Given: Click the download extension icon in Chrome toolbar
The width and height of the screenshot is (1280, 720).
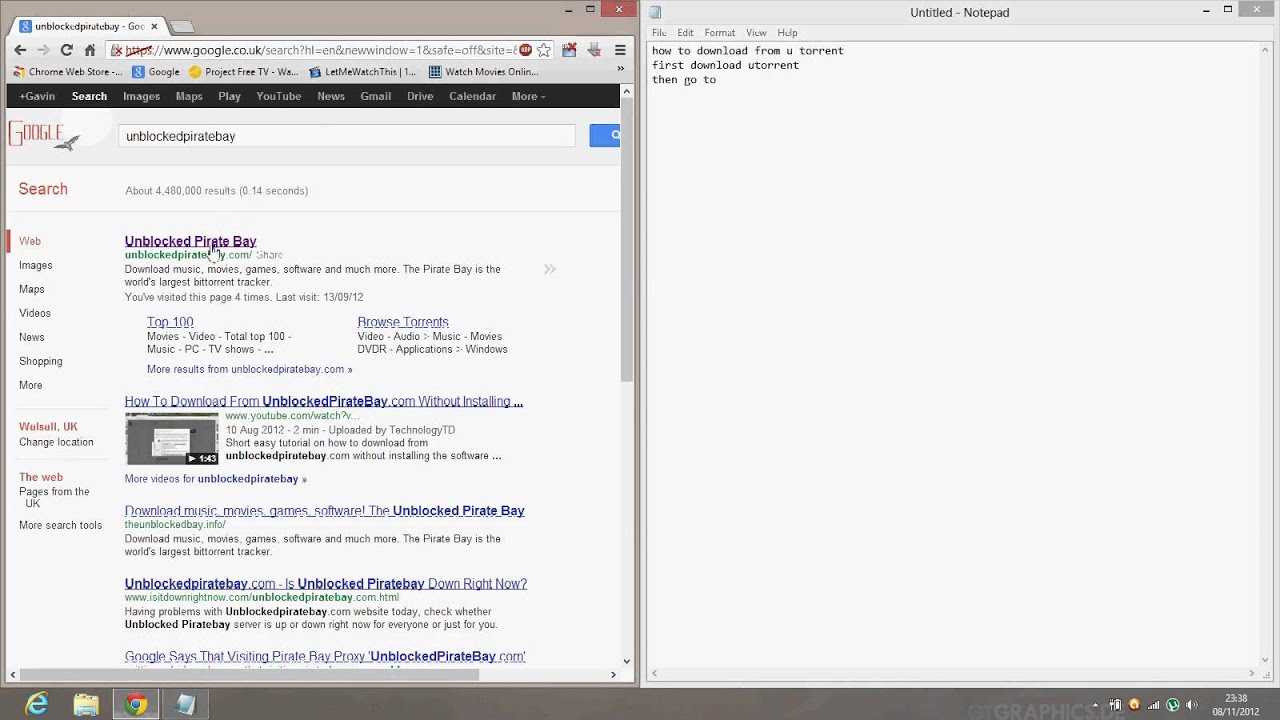Looking at the screenshot, I should 594,50.
